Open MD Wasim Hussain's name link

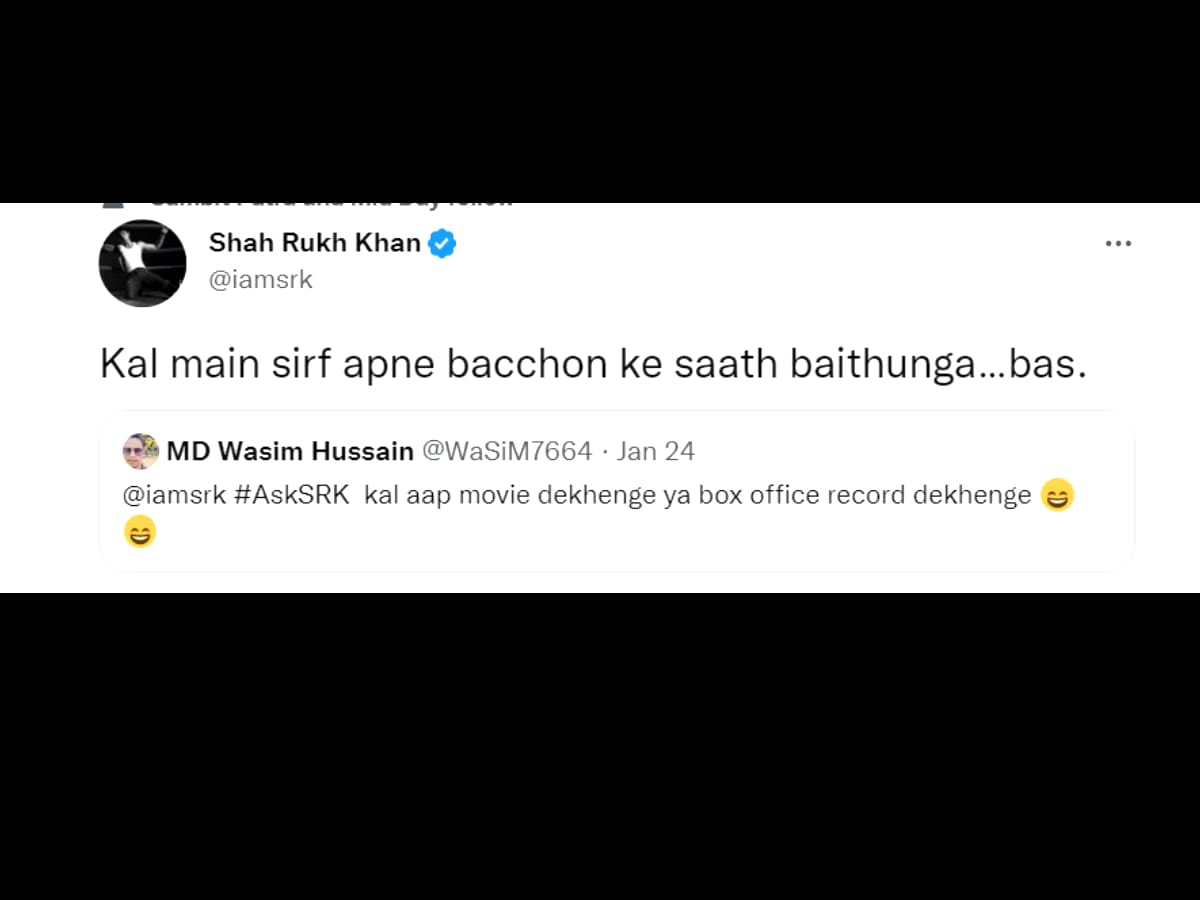pos(290,451)
